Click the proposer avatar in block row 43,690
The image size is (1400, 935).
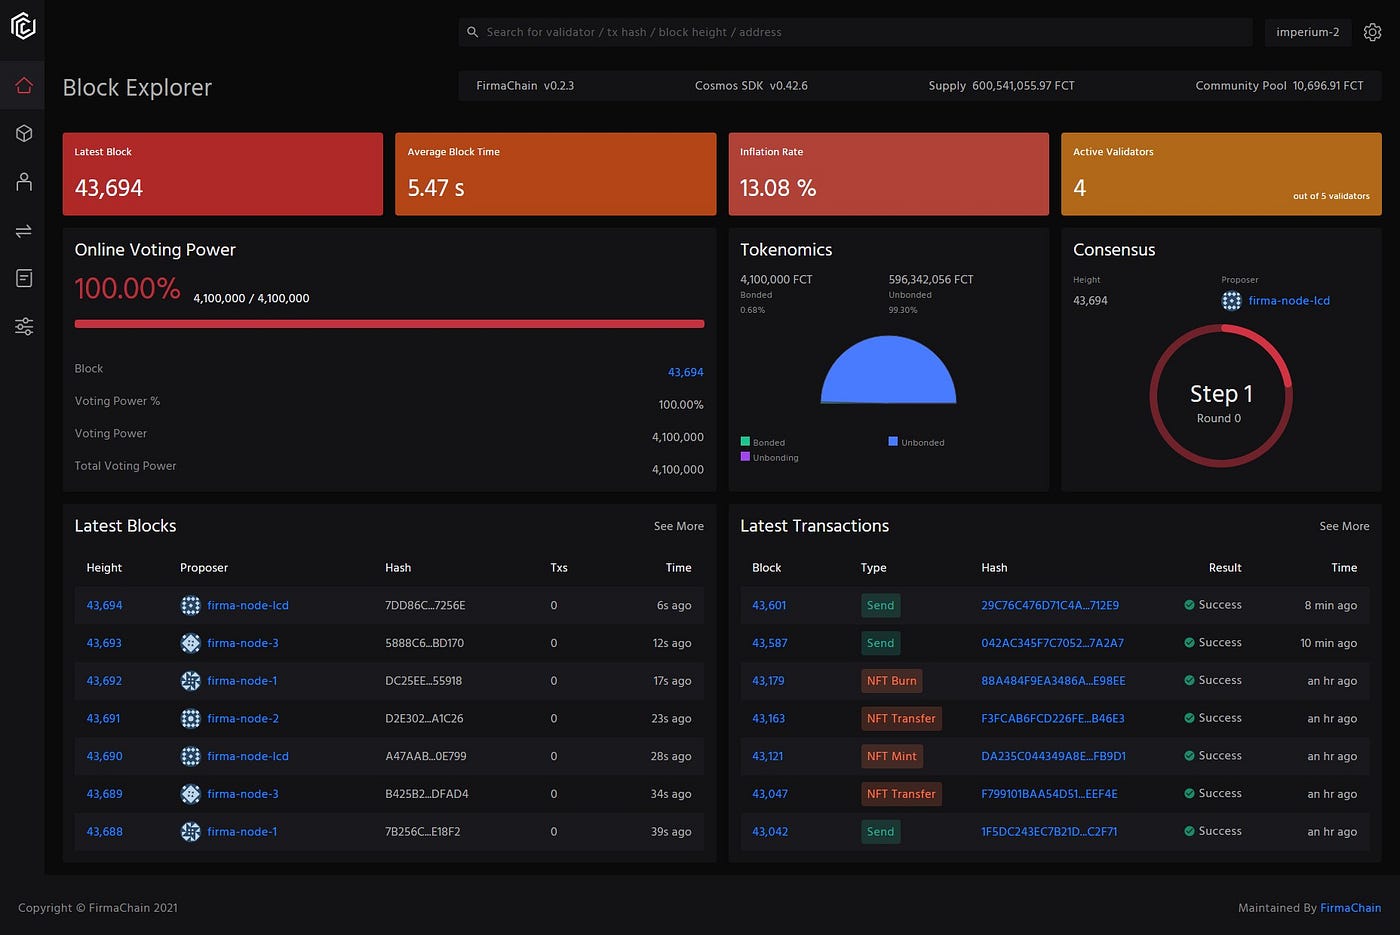pos(190,756)
